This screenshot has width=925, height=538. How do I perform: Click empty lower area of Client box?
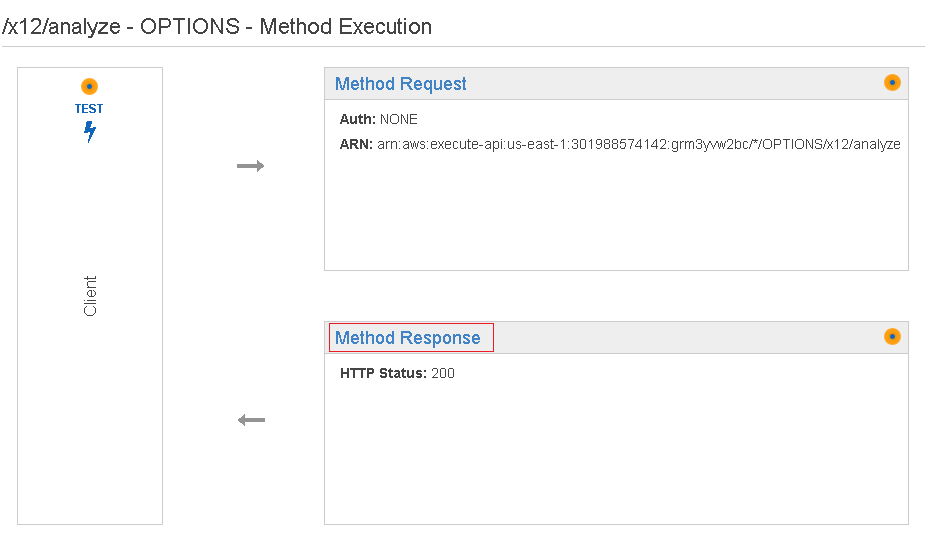point(90,450)
